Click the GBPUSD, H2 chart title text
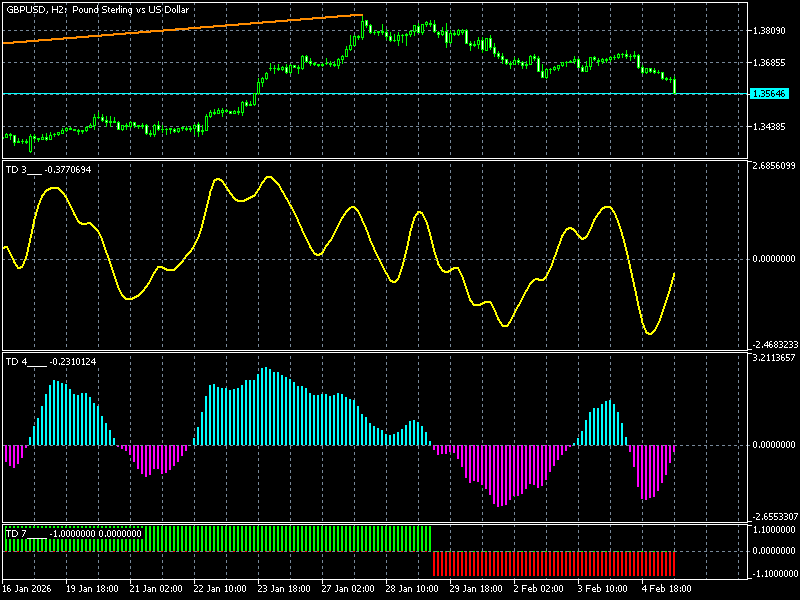This screenshot has height=600, width=800. [97, 10]
